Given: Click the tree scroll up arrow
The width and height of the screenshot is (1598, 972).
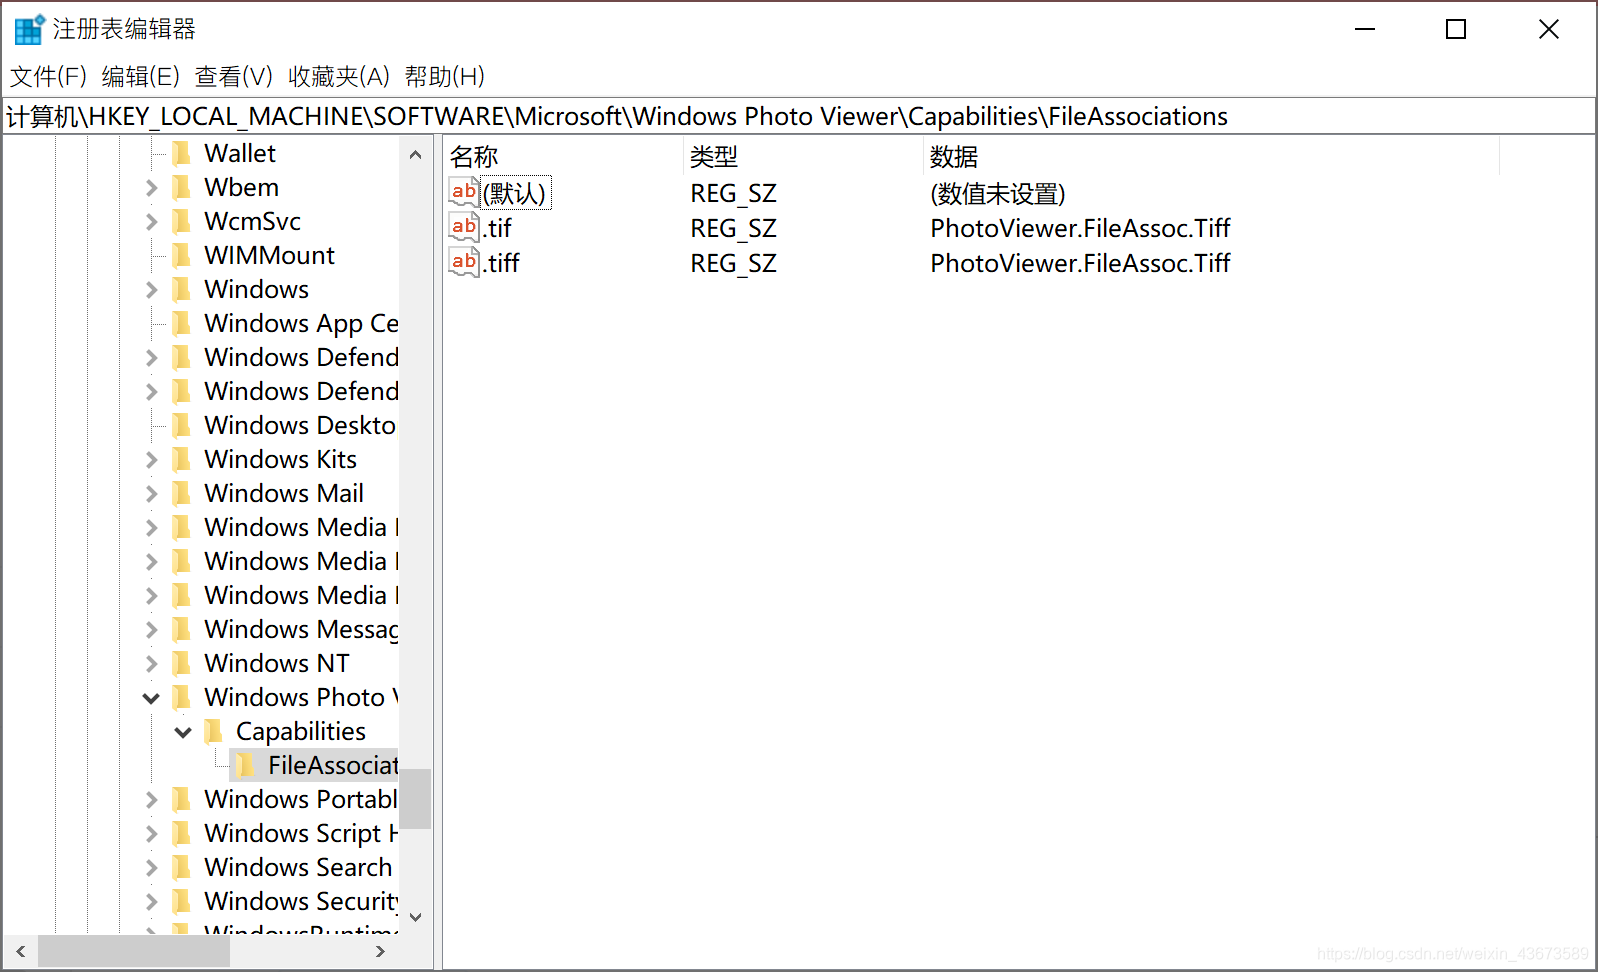Looking at the screenshot, I should tap(415, 155).
